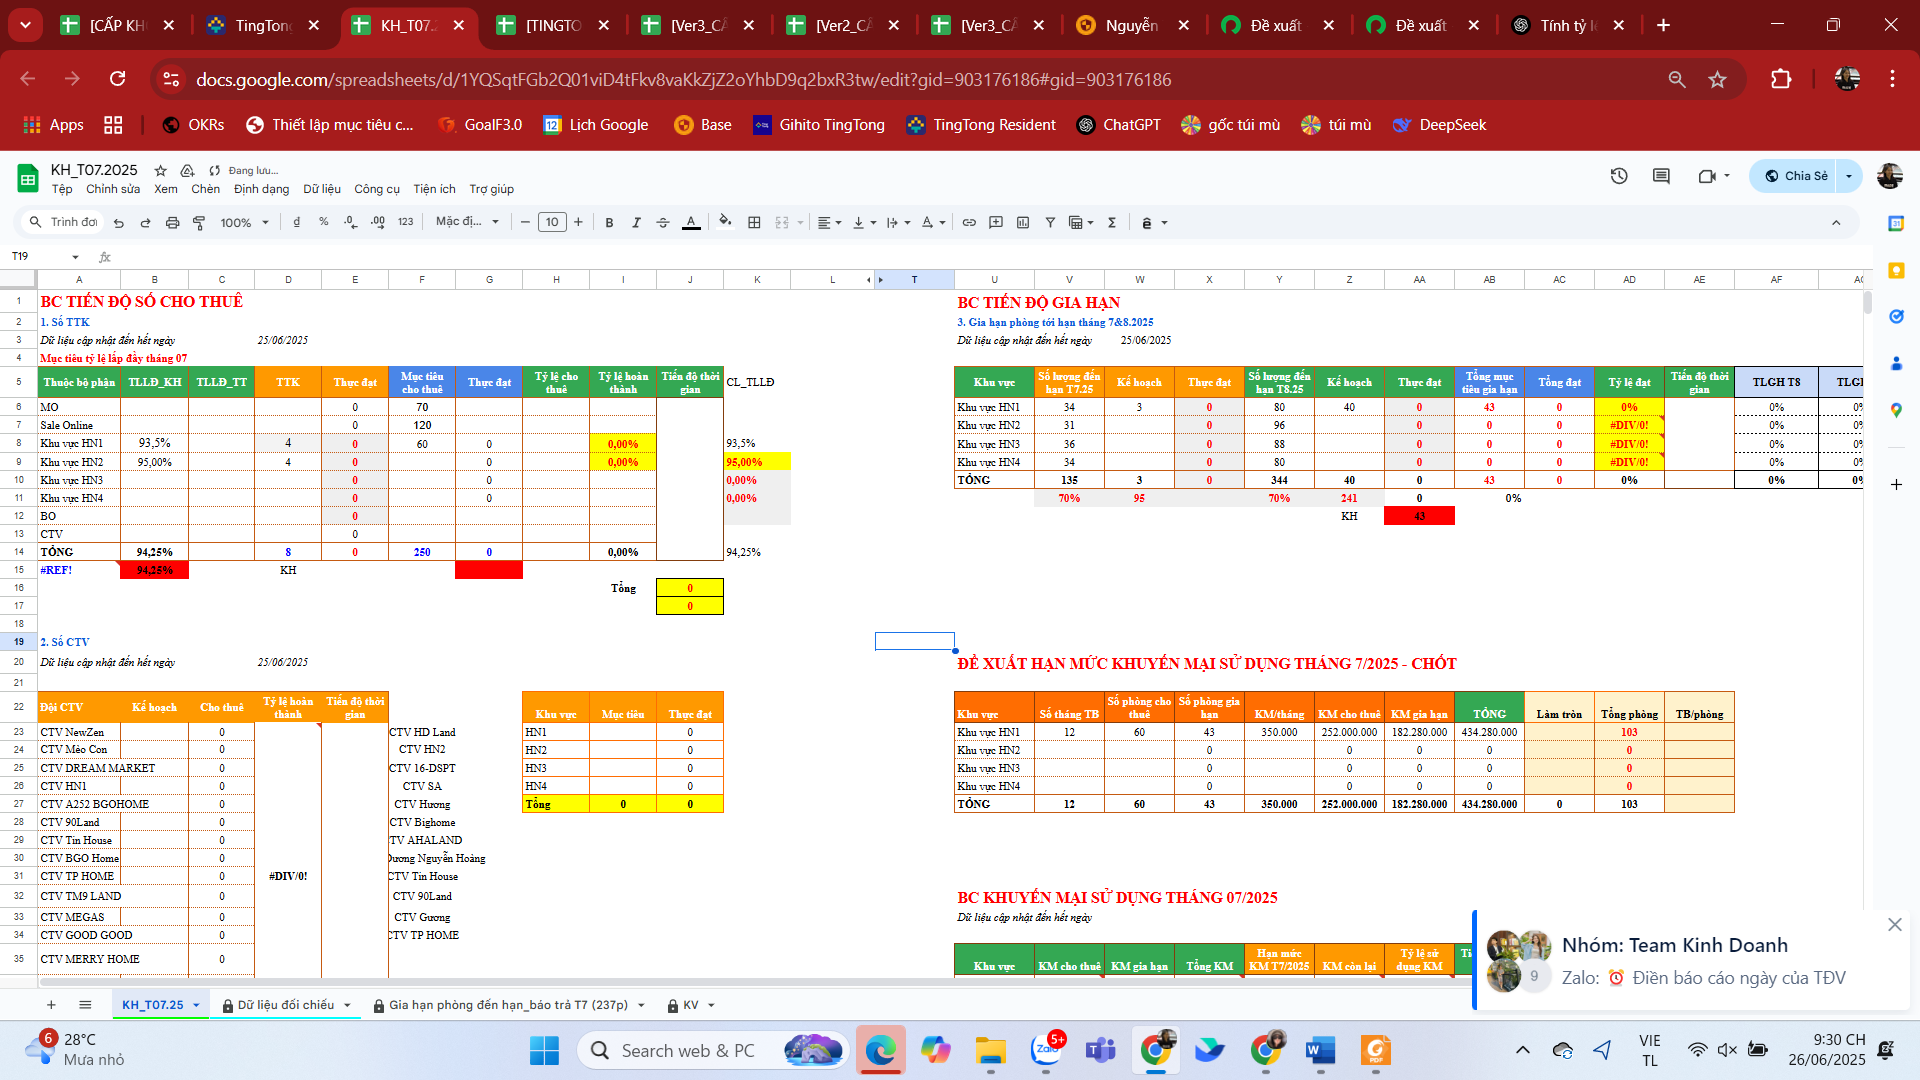Click the functions sigma icon

pos(1111,222)
